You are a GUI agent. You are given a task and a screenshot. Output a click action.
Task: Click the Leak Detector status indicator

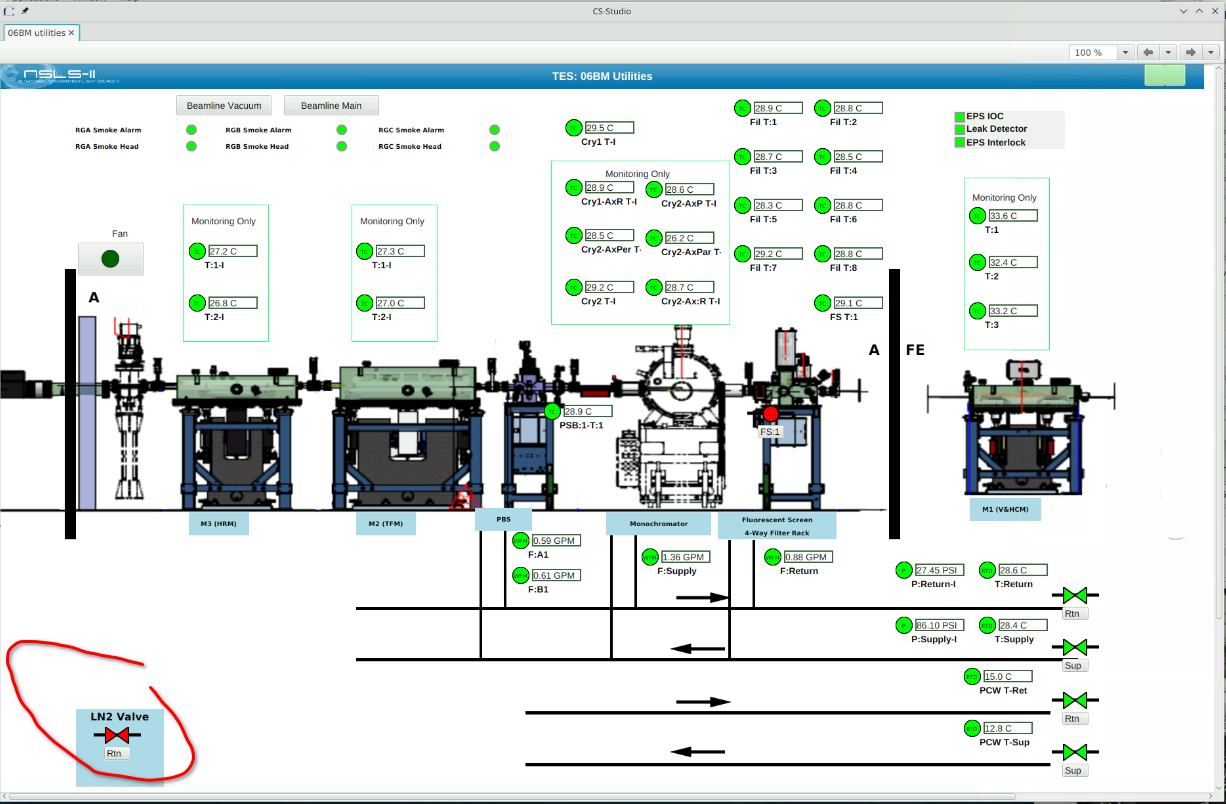(x=960, y=130)
